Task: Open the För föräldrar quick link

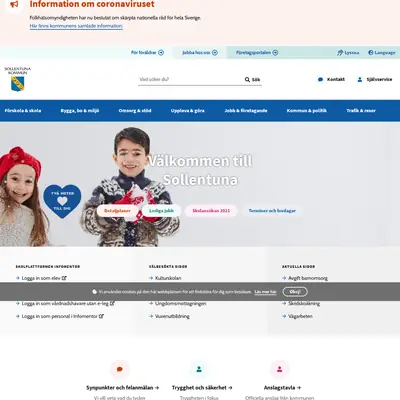Action: click(144, 52)
